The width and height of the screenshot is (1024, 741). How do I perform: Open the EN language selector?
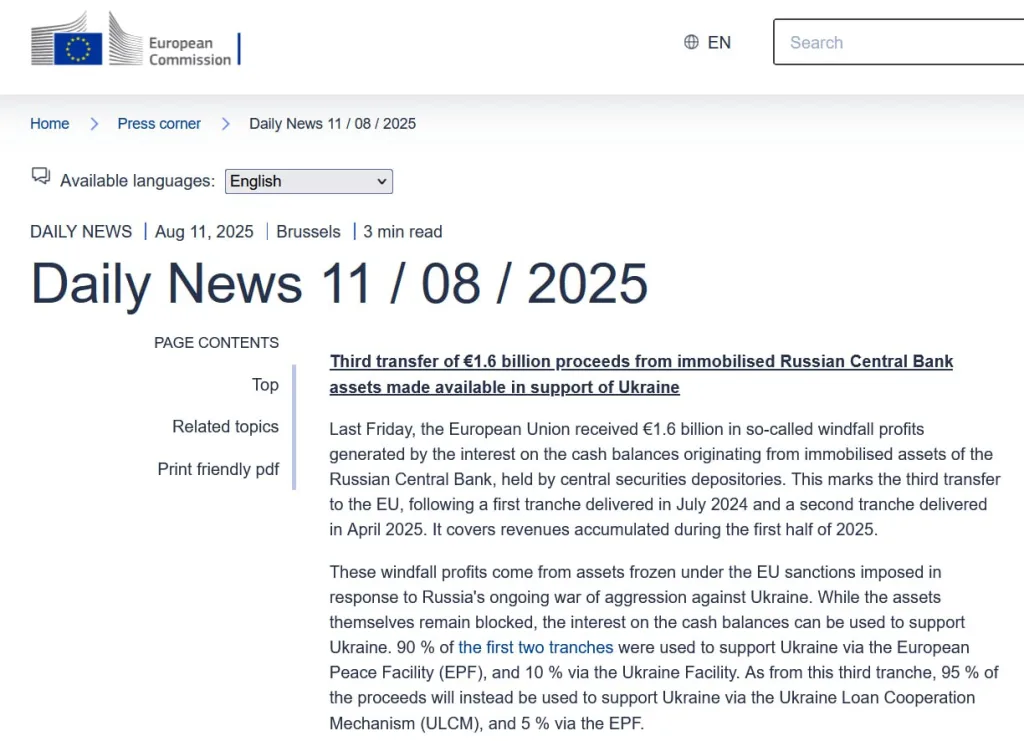718,42
